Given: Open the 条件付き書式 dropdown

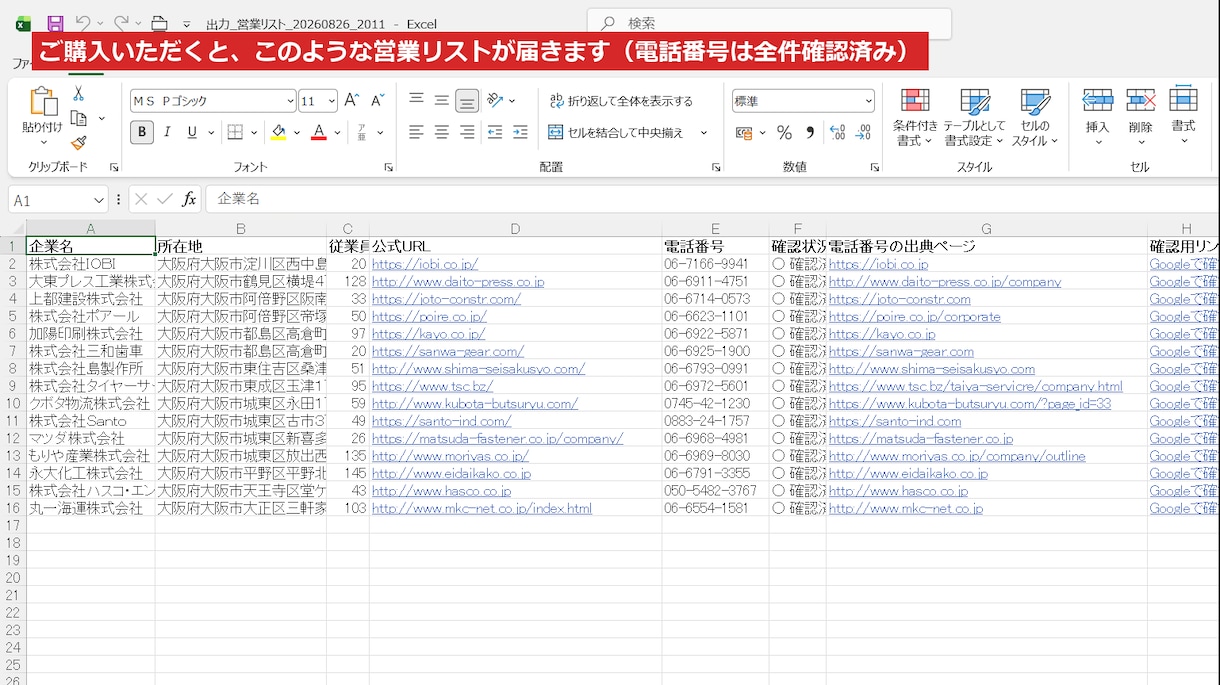Looking at the screenshot, I should 915,117.
